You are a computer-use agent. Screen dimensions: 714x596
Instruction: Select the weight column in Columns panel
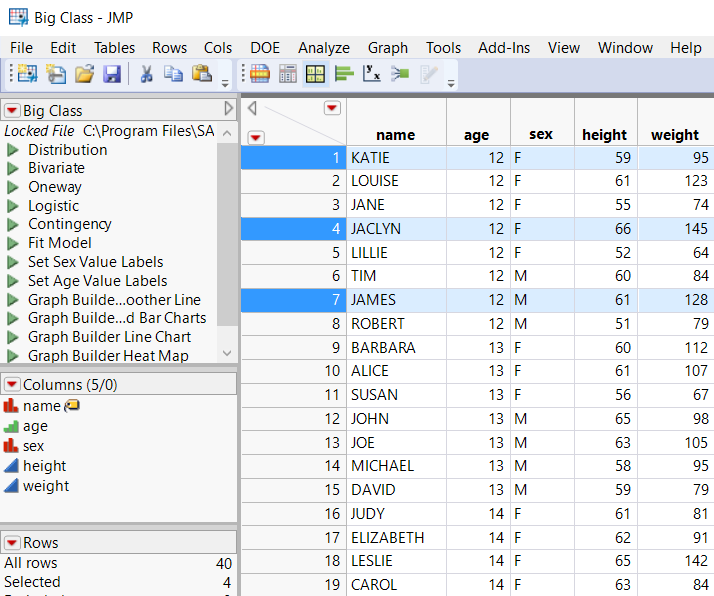(46, 486)
